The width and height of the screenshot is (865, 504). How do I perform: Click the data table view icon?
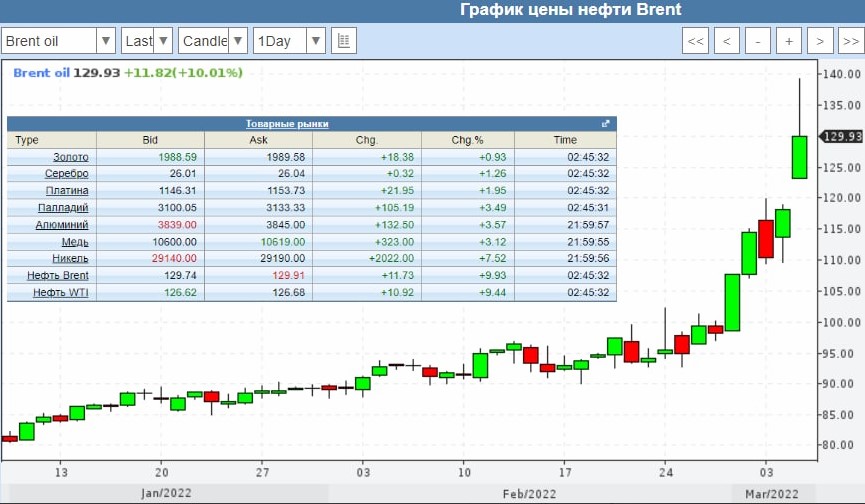[x=343, y=41]
